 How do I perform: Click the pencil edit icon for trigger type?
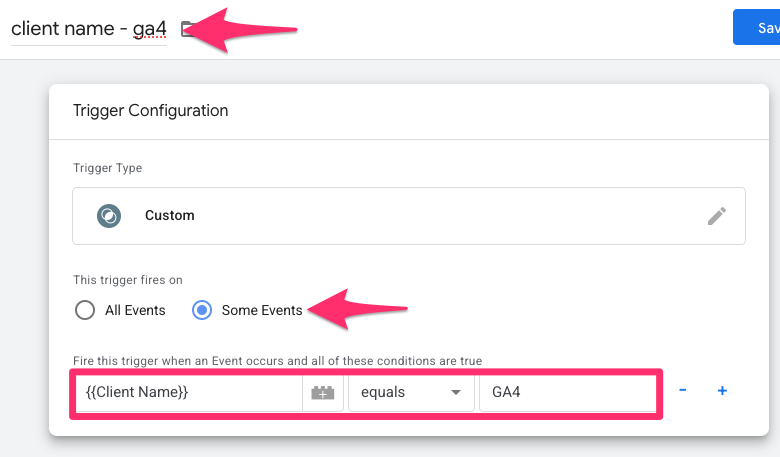[x=717, y=216]
